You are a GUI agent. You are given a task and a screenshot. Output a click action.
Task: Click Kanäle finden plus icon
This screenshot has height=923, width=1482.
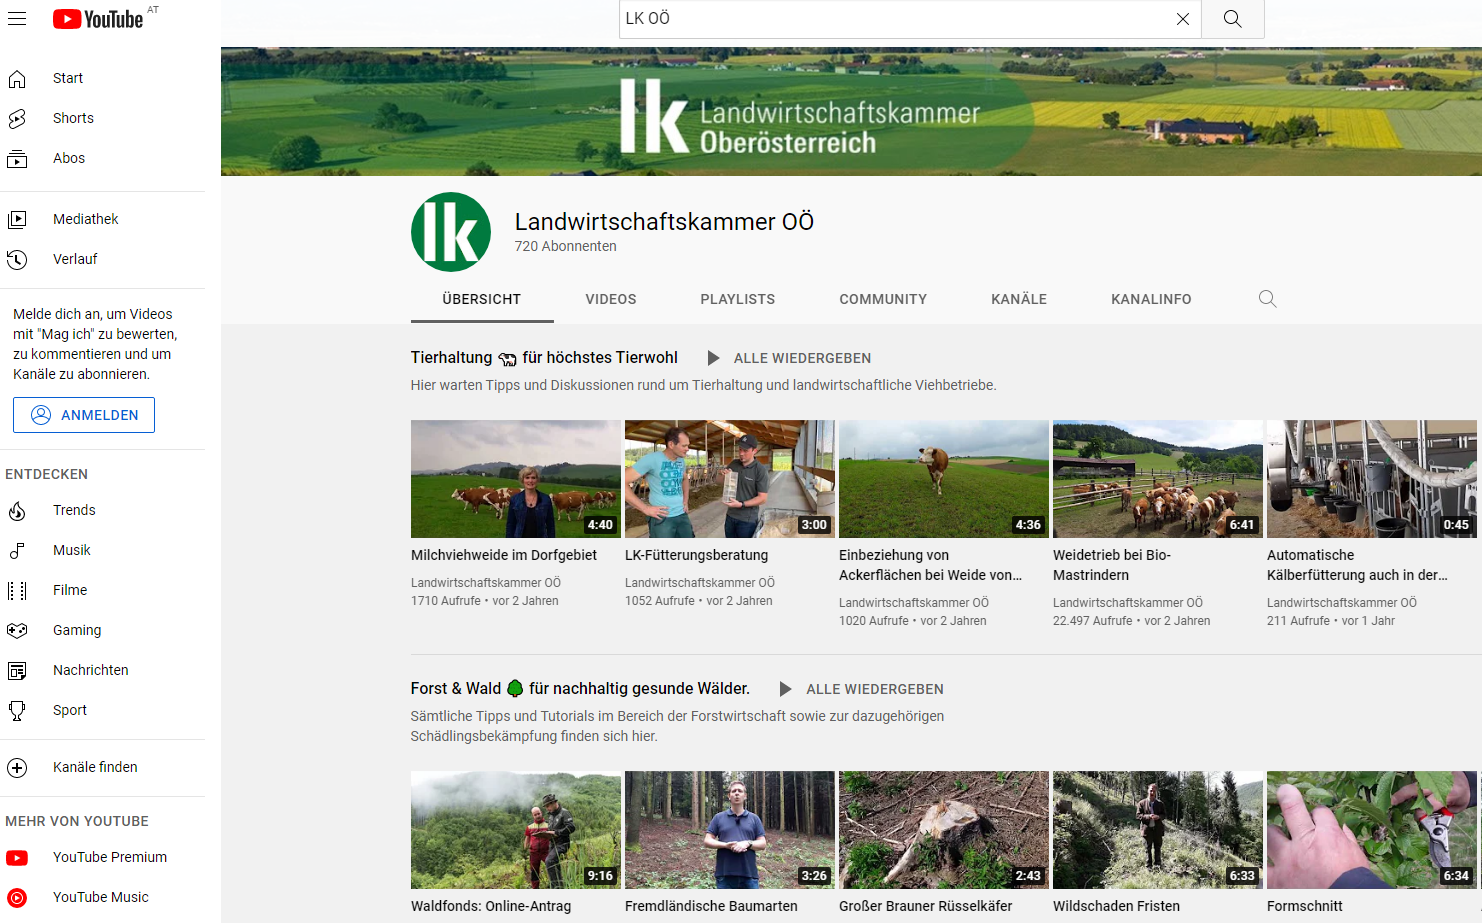18,768
